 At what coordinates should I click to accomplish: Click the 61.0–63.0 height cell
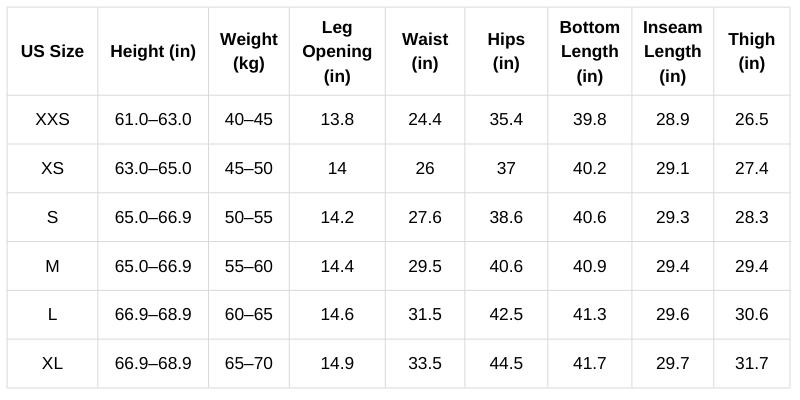153,120
